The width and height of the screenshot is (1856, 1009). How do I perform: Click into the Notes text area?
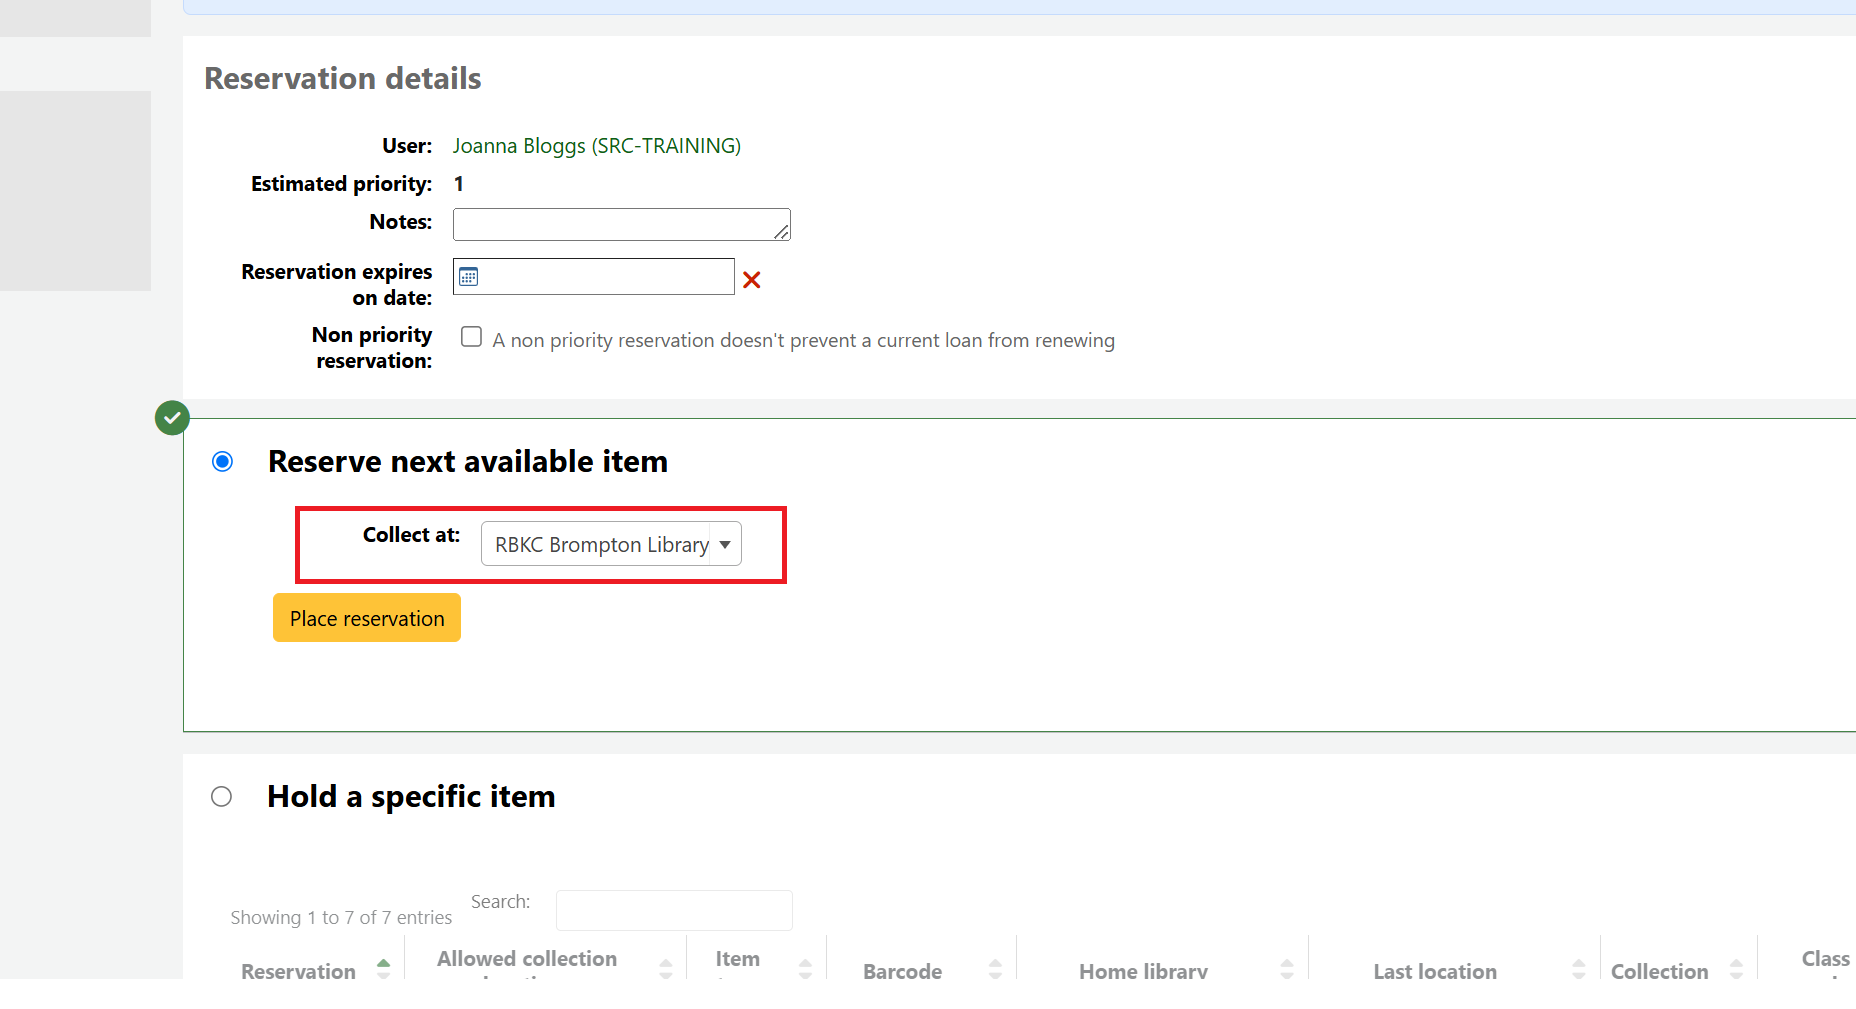pos(620,224)
